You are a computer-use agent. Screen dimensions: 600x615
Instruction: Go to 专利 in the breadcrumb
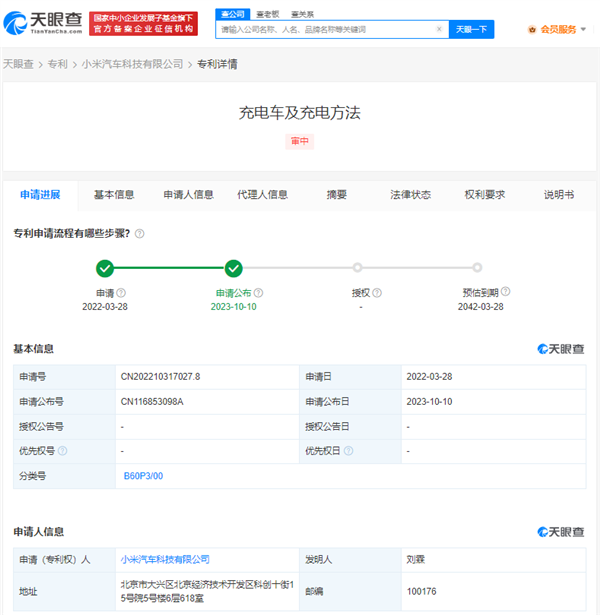[x=57, y=64]
